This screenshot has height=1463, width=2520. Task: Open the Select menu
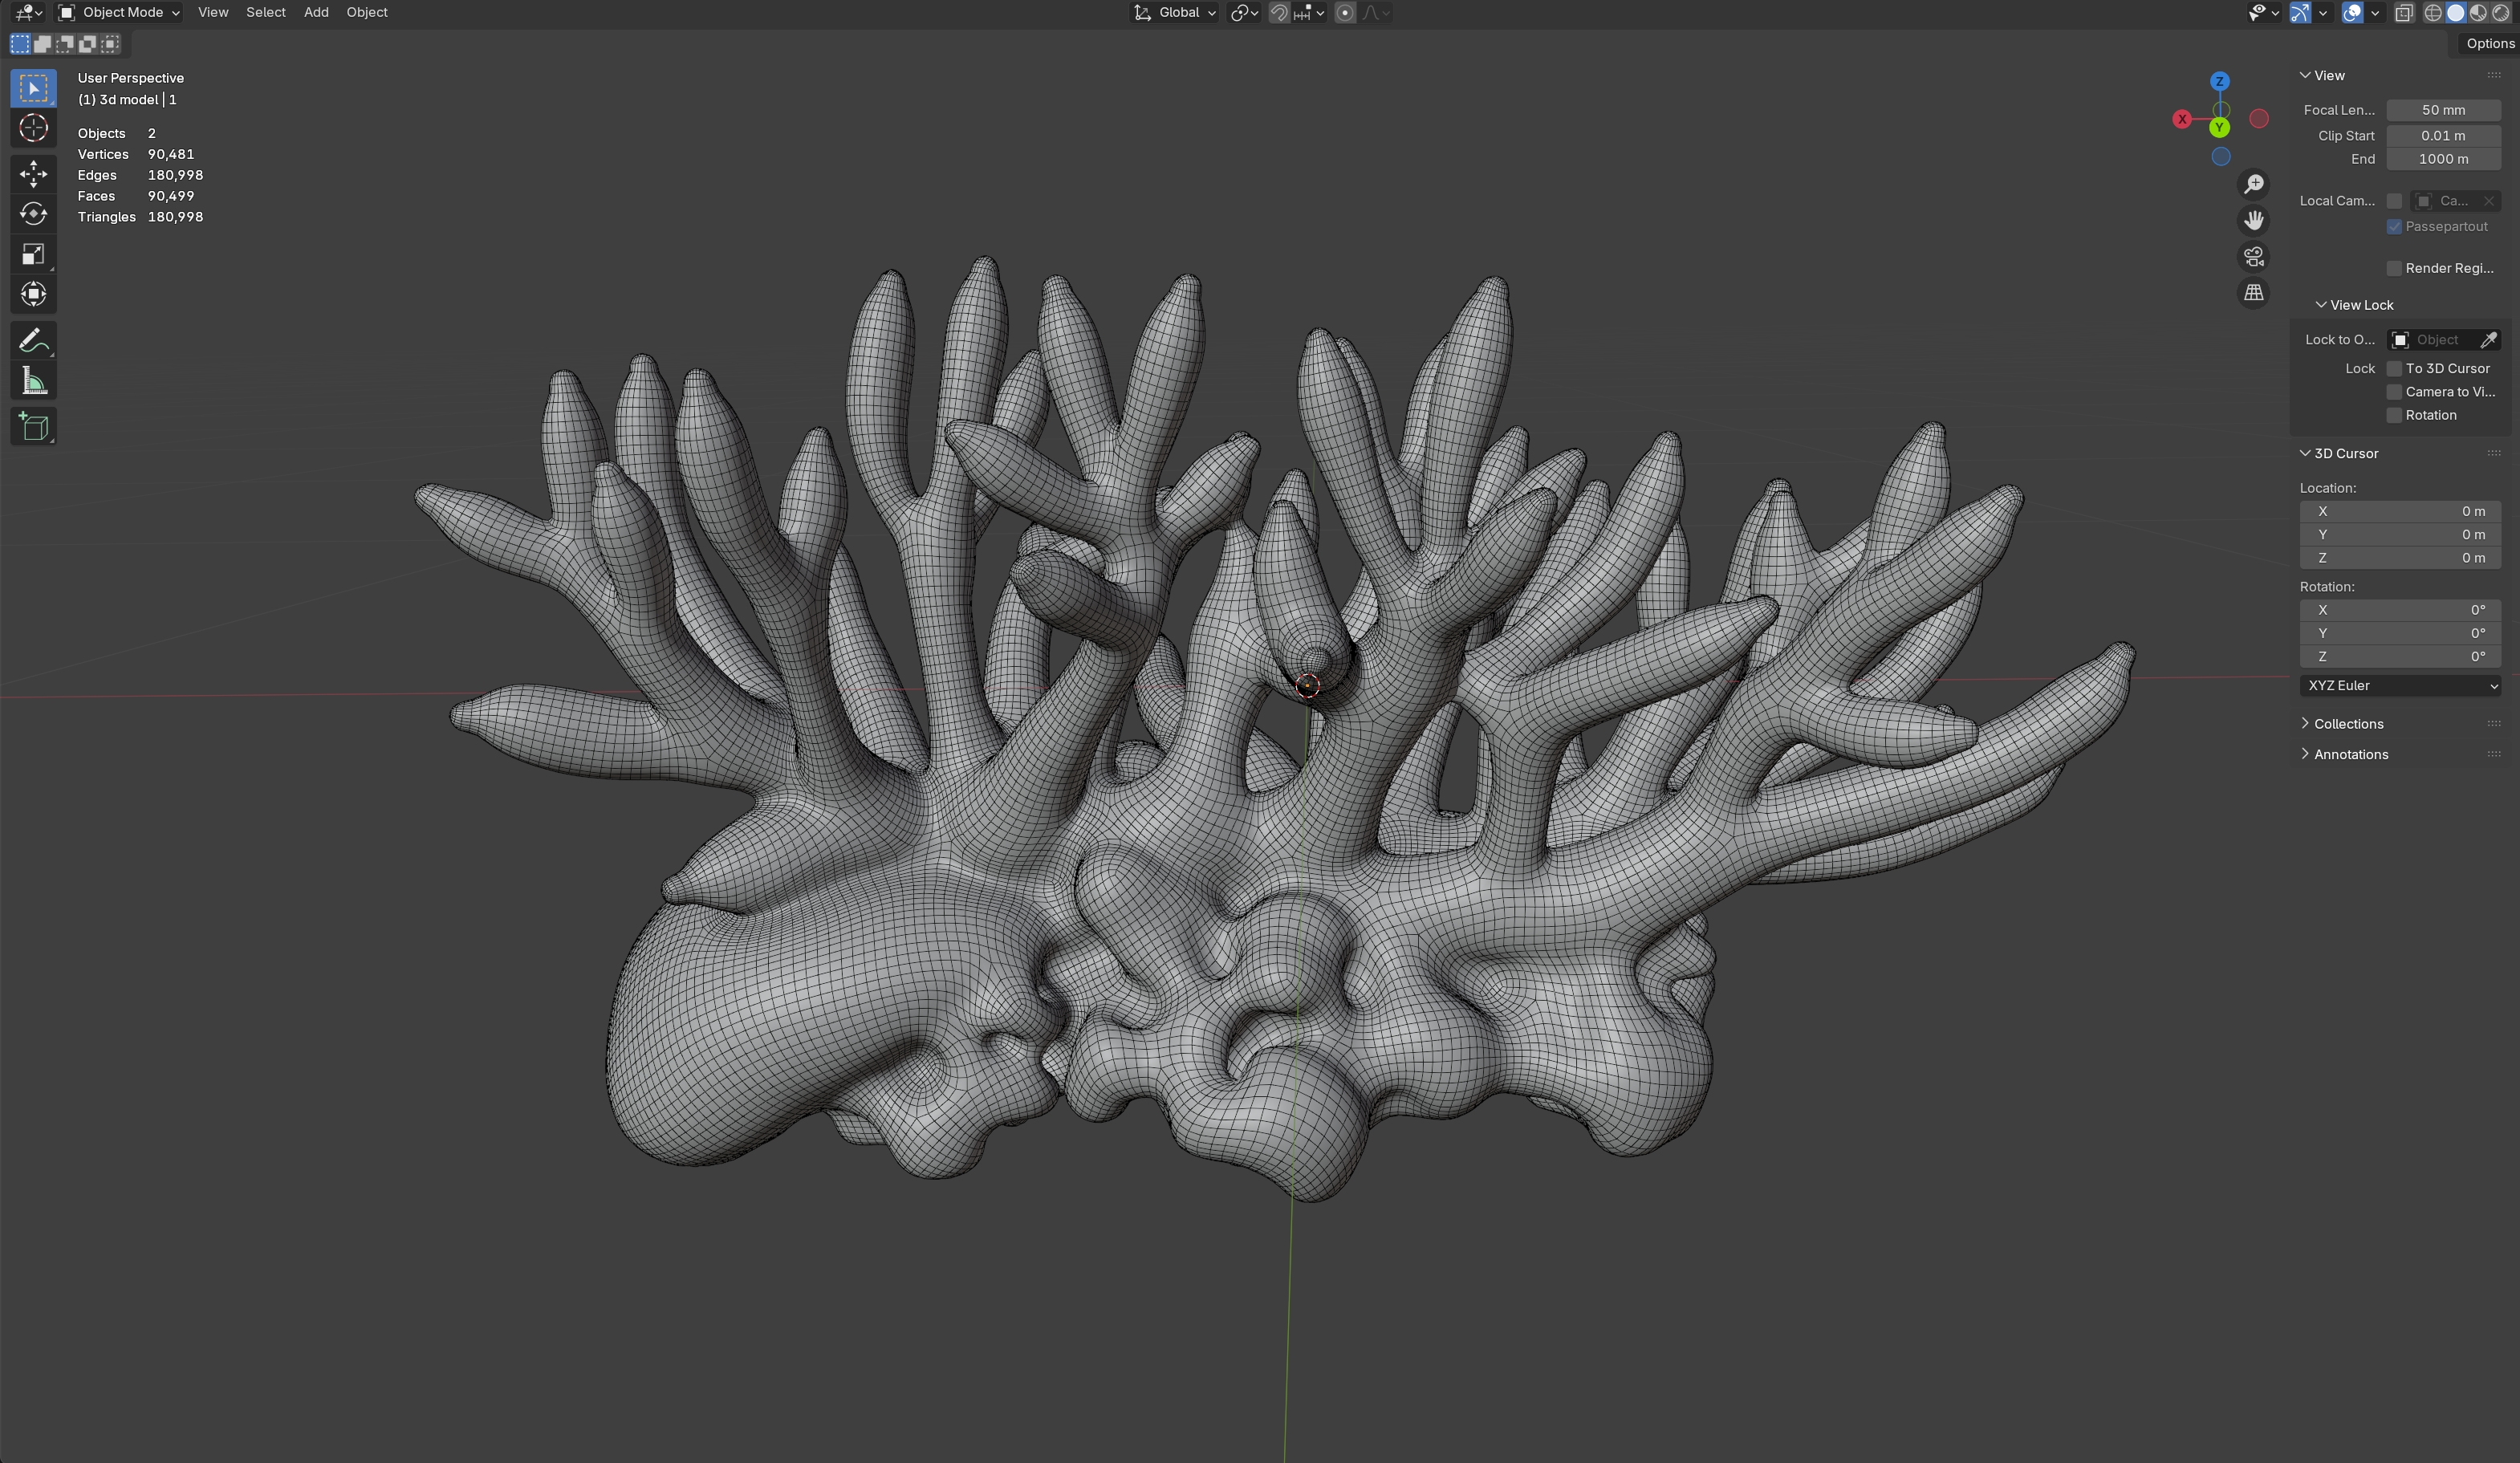pyautogui.click(x=266, y=13)
